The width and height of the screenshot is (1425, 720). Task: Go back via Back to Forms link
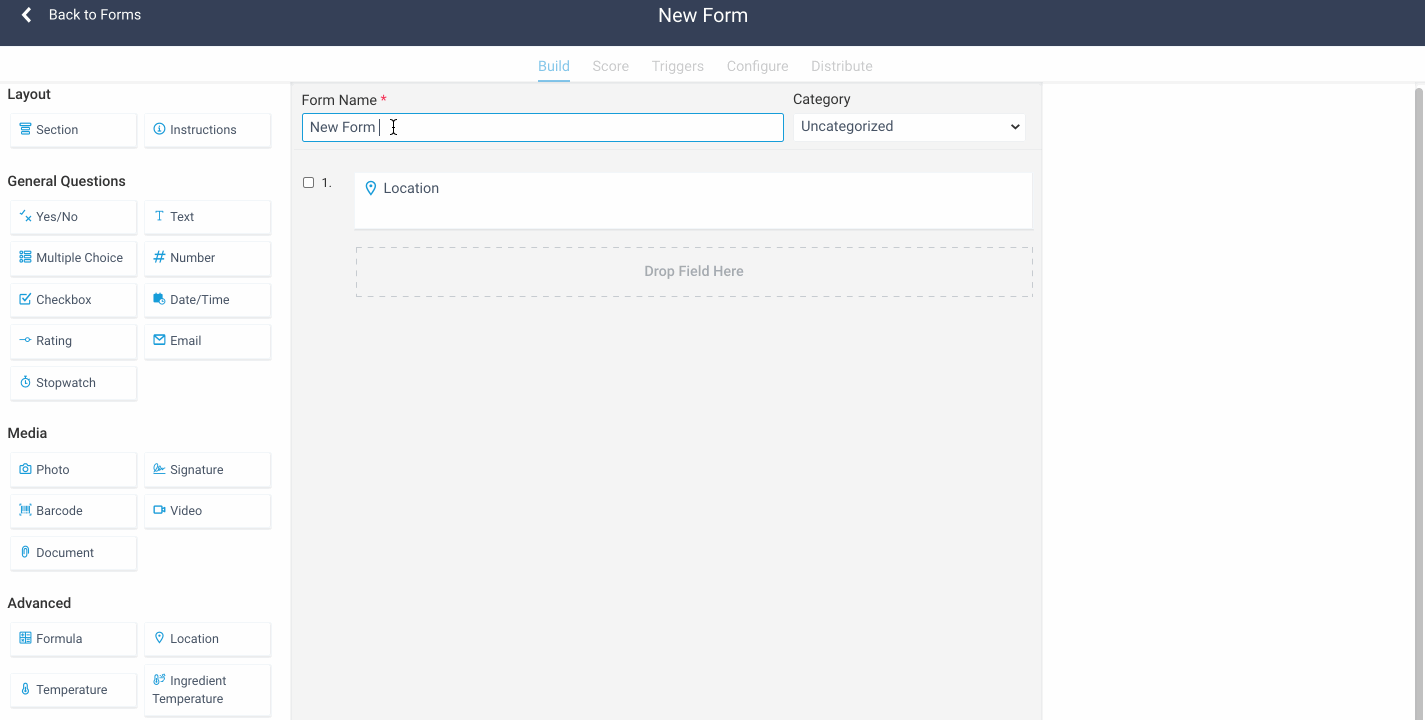(x=94, y=15)
